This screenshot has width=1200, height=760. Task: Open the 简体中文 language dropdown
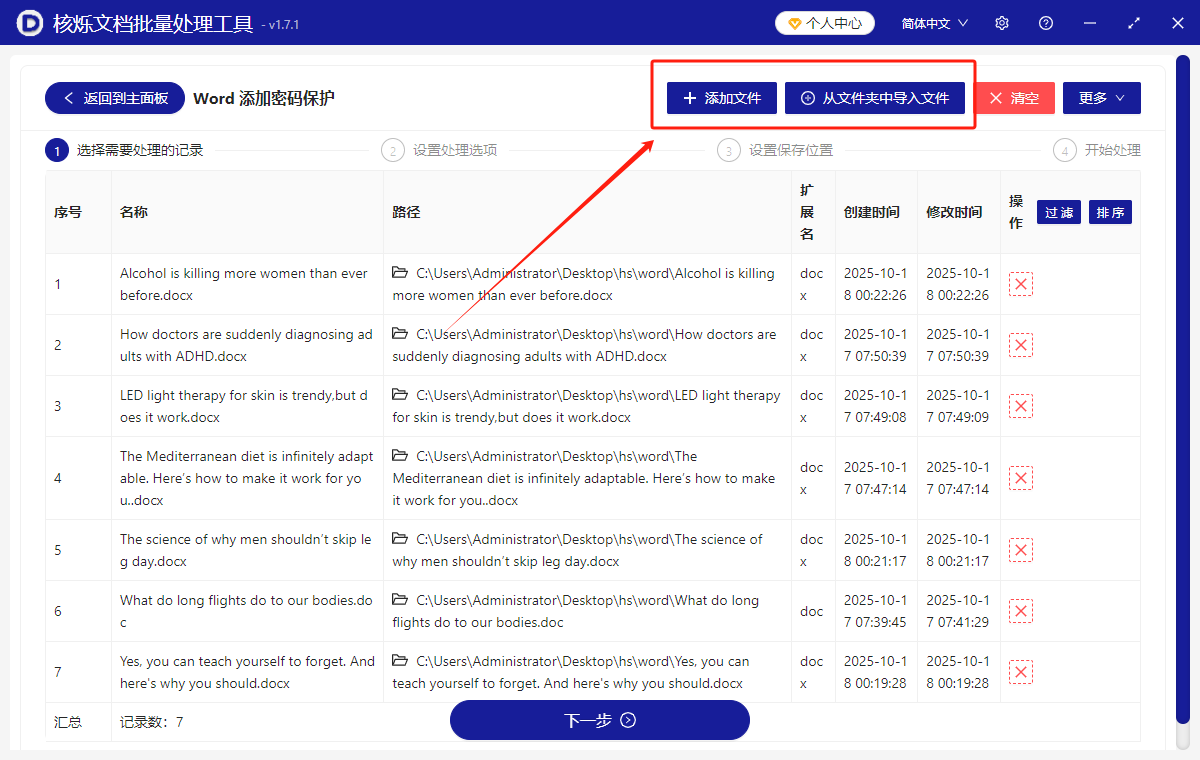pos(932,22)
